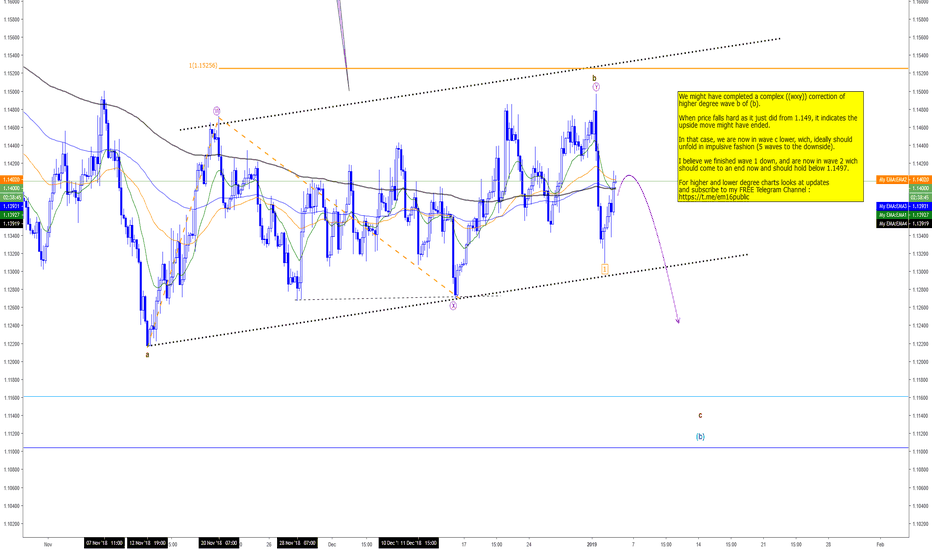Click the "12 Nov '18 19:00" date marker

tap(148, 543)
